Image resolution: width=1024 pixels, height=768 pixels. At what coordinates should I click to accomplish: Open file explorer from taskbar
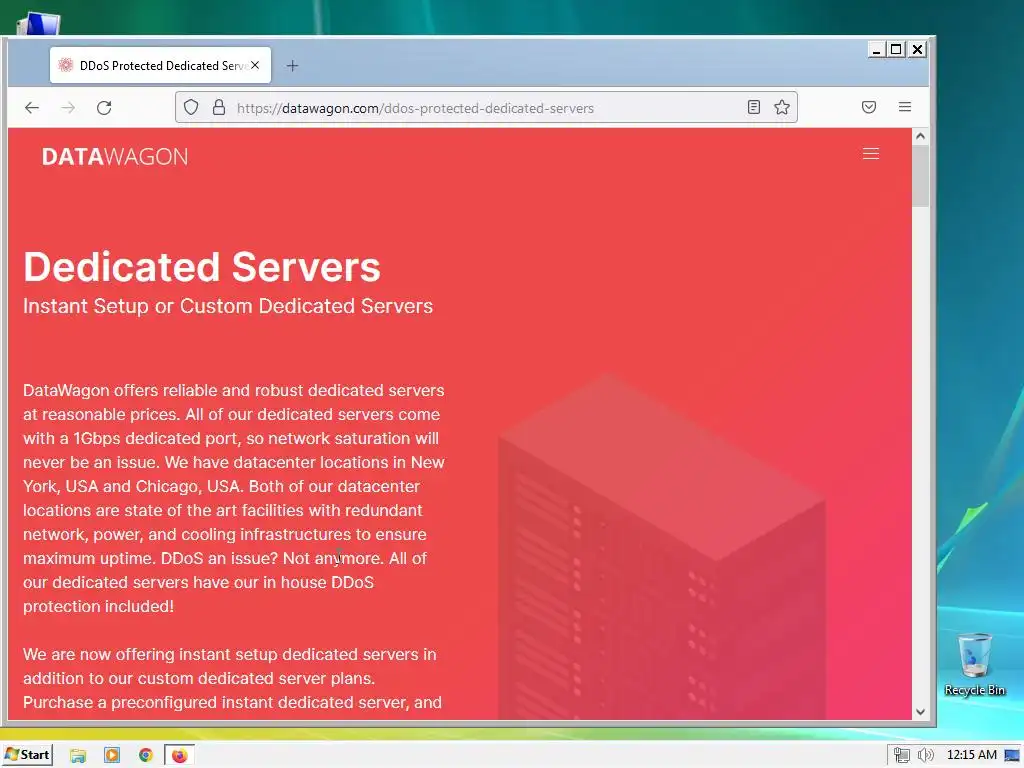[x=78, y=756]
